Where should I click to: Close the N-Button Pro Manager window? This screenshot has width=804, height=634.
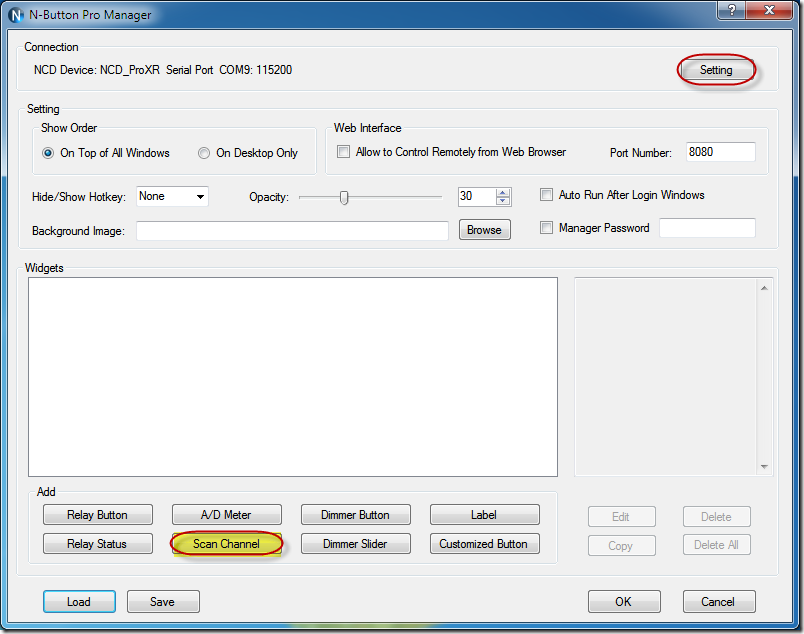769,10
